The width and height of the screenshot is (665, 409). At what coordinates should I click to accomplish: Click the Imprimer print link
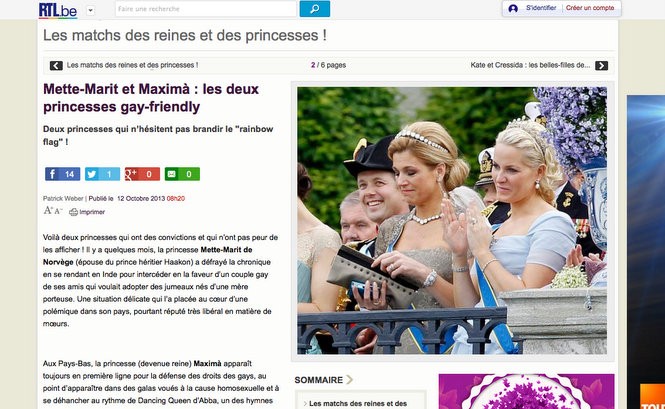coord(87,212)
